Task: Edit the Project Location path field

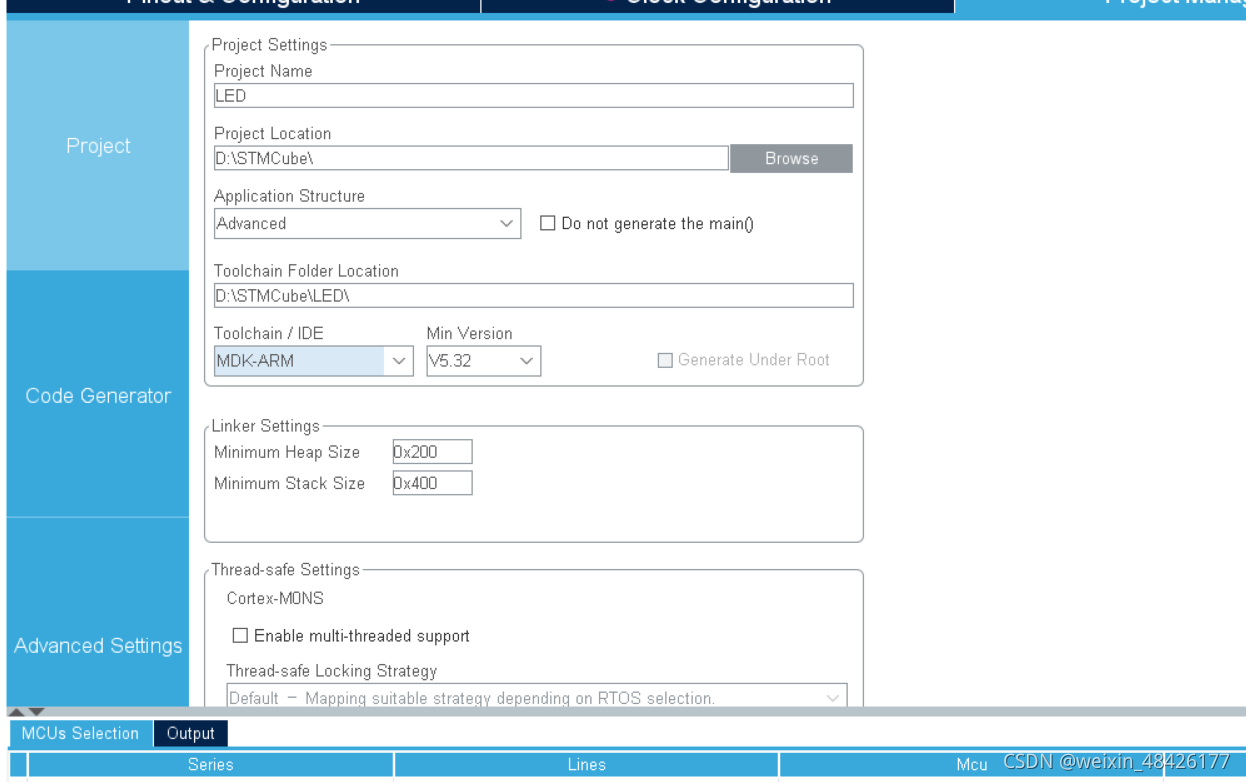Action: coord(471,158)
